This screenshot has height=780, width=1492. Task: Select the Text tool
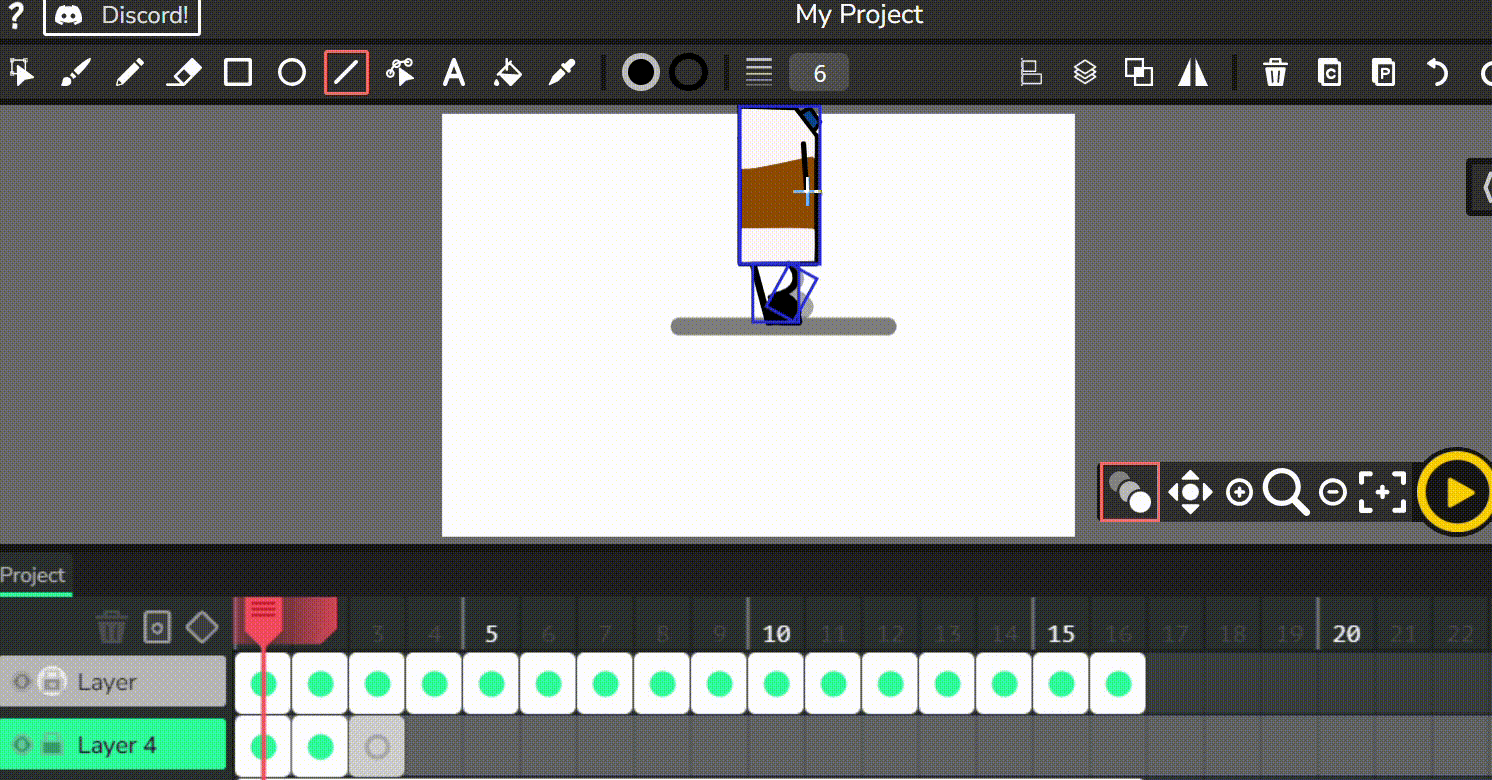(454, 73)
